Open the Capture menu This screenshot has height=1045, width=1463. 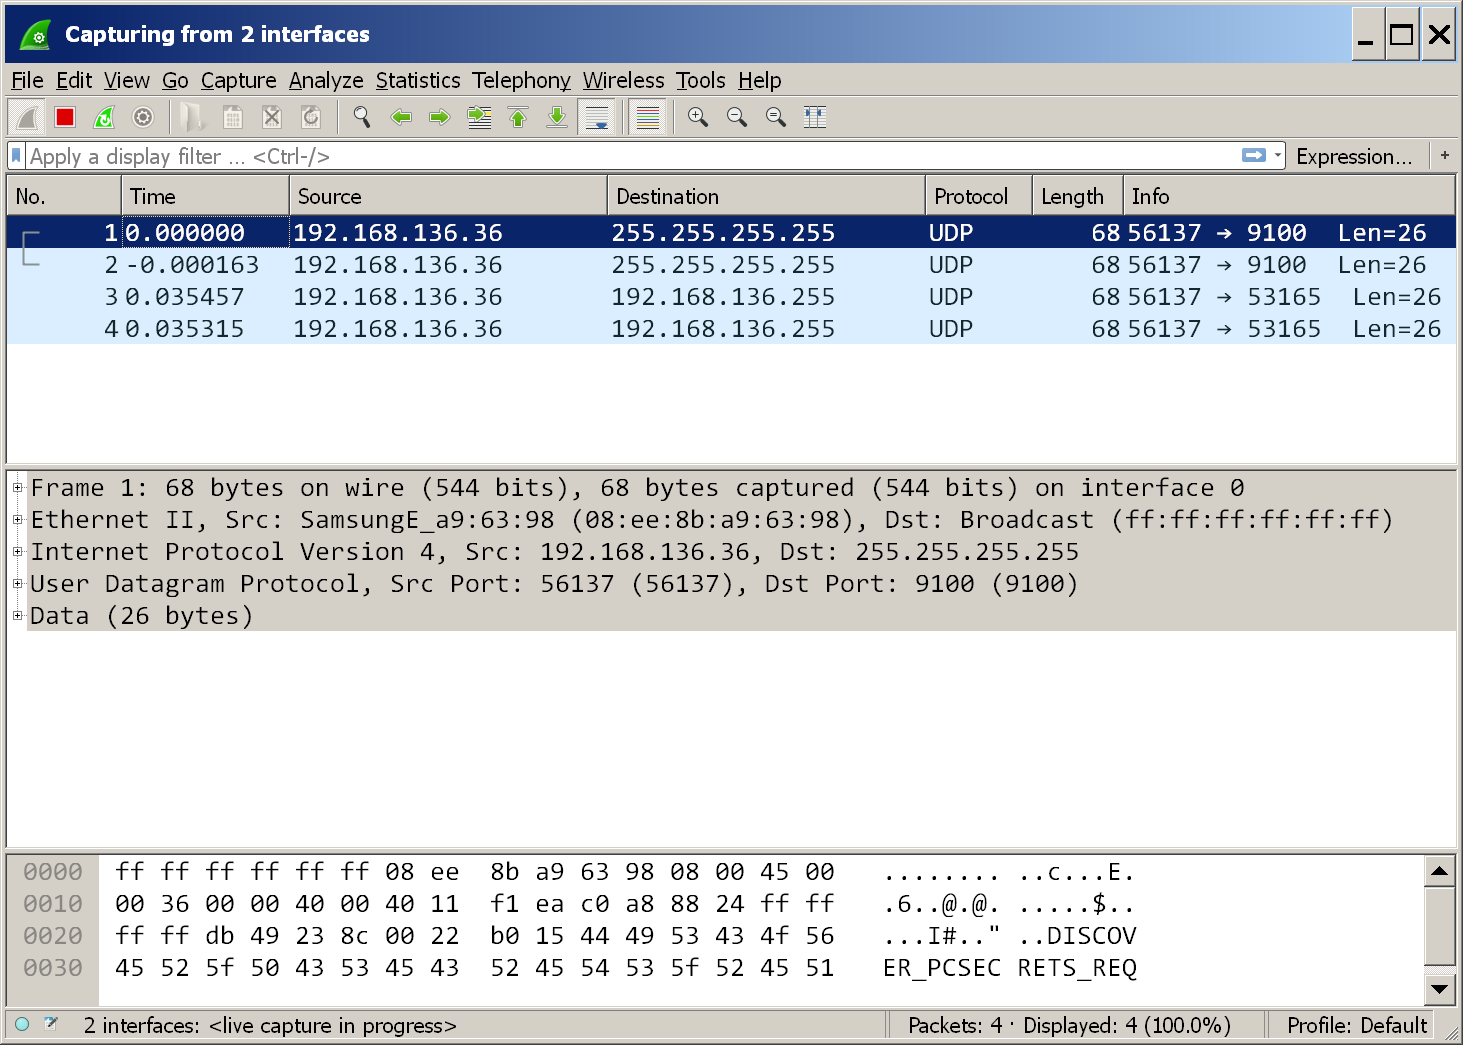point(238,80)
